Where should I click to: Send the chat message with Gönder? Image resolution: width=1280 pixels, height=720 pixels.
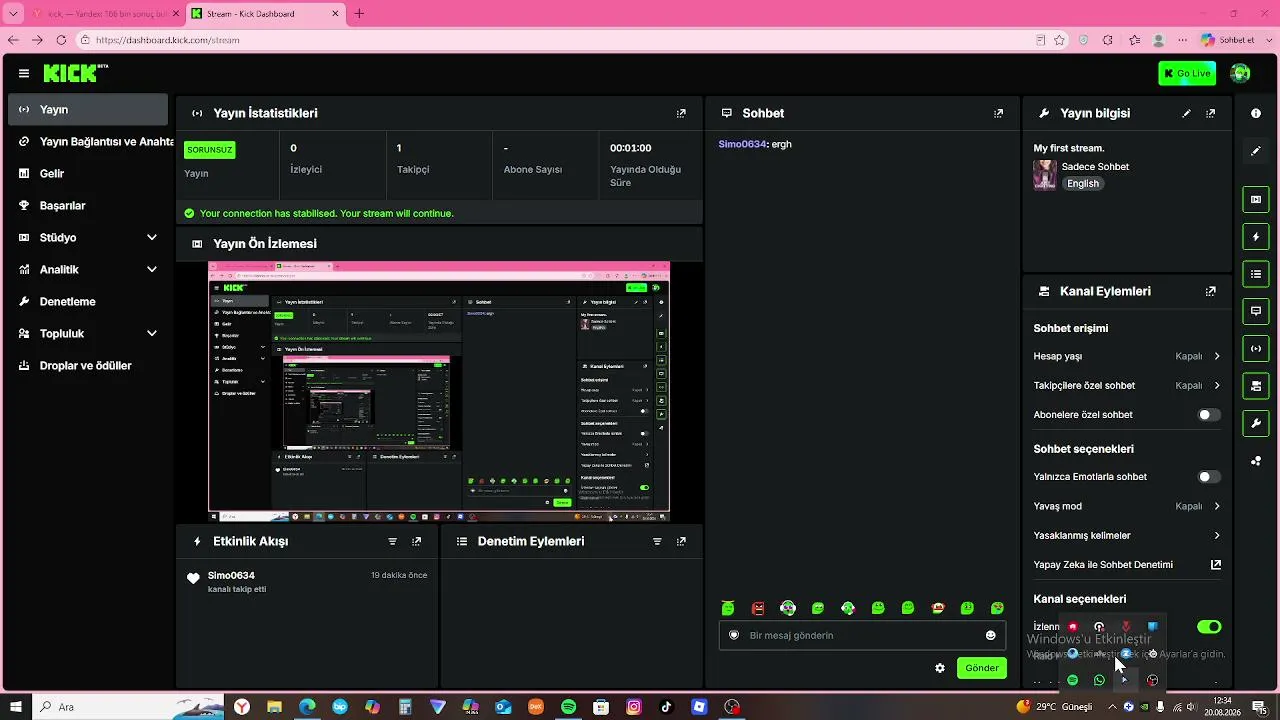click(982, 668)
